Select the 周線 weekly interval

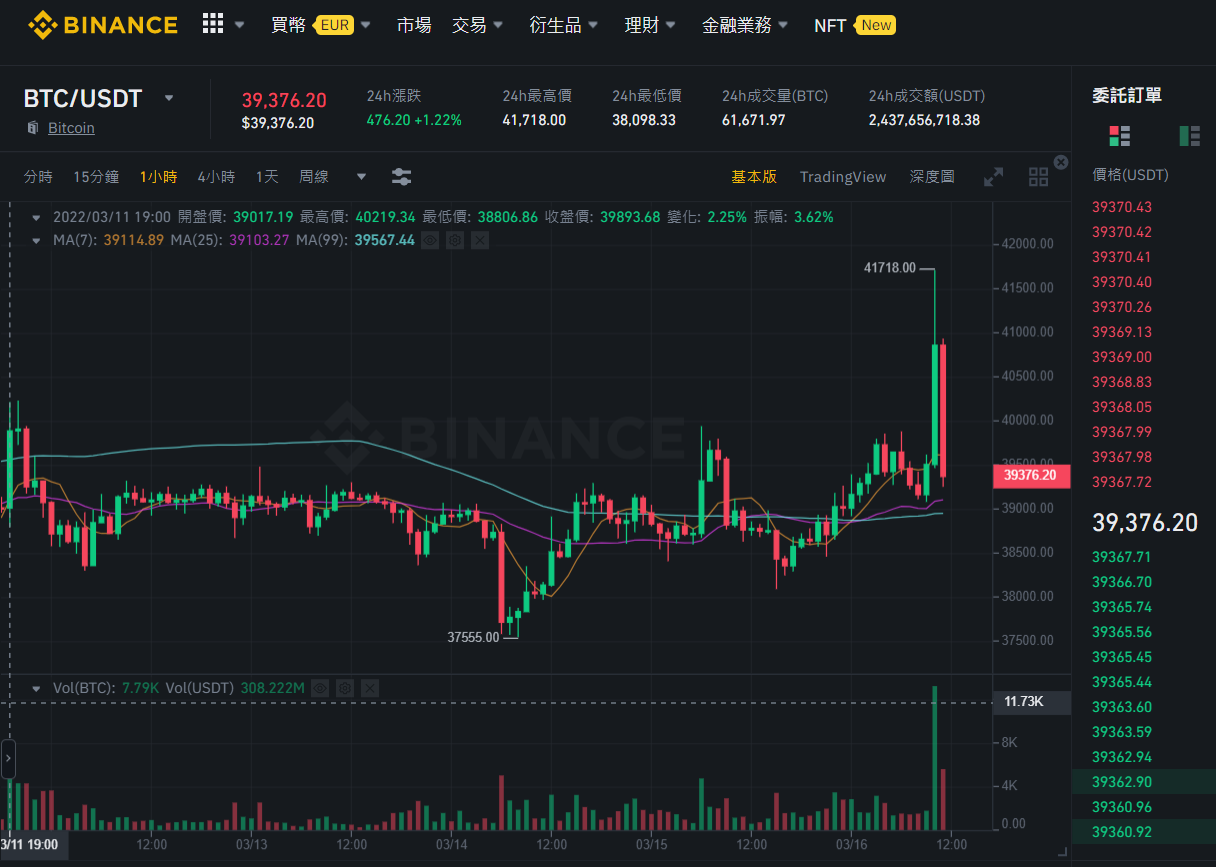click(x=314, y=177)
